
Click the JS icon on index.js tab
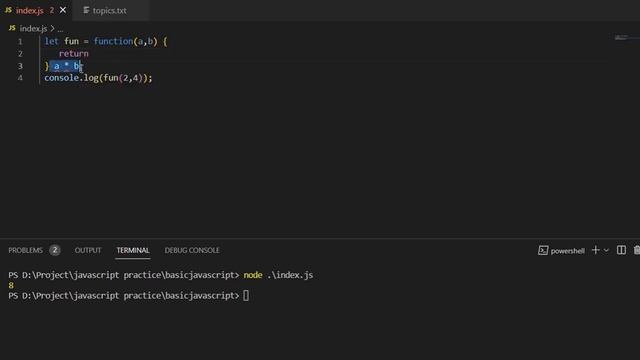[8, 10]
